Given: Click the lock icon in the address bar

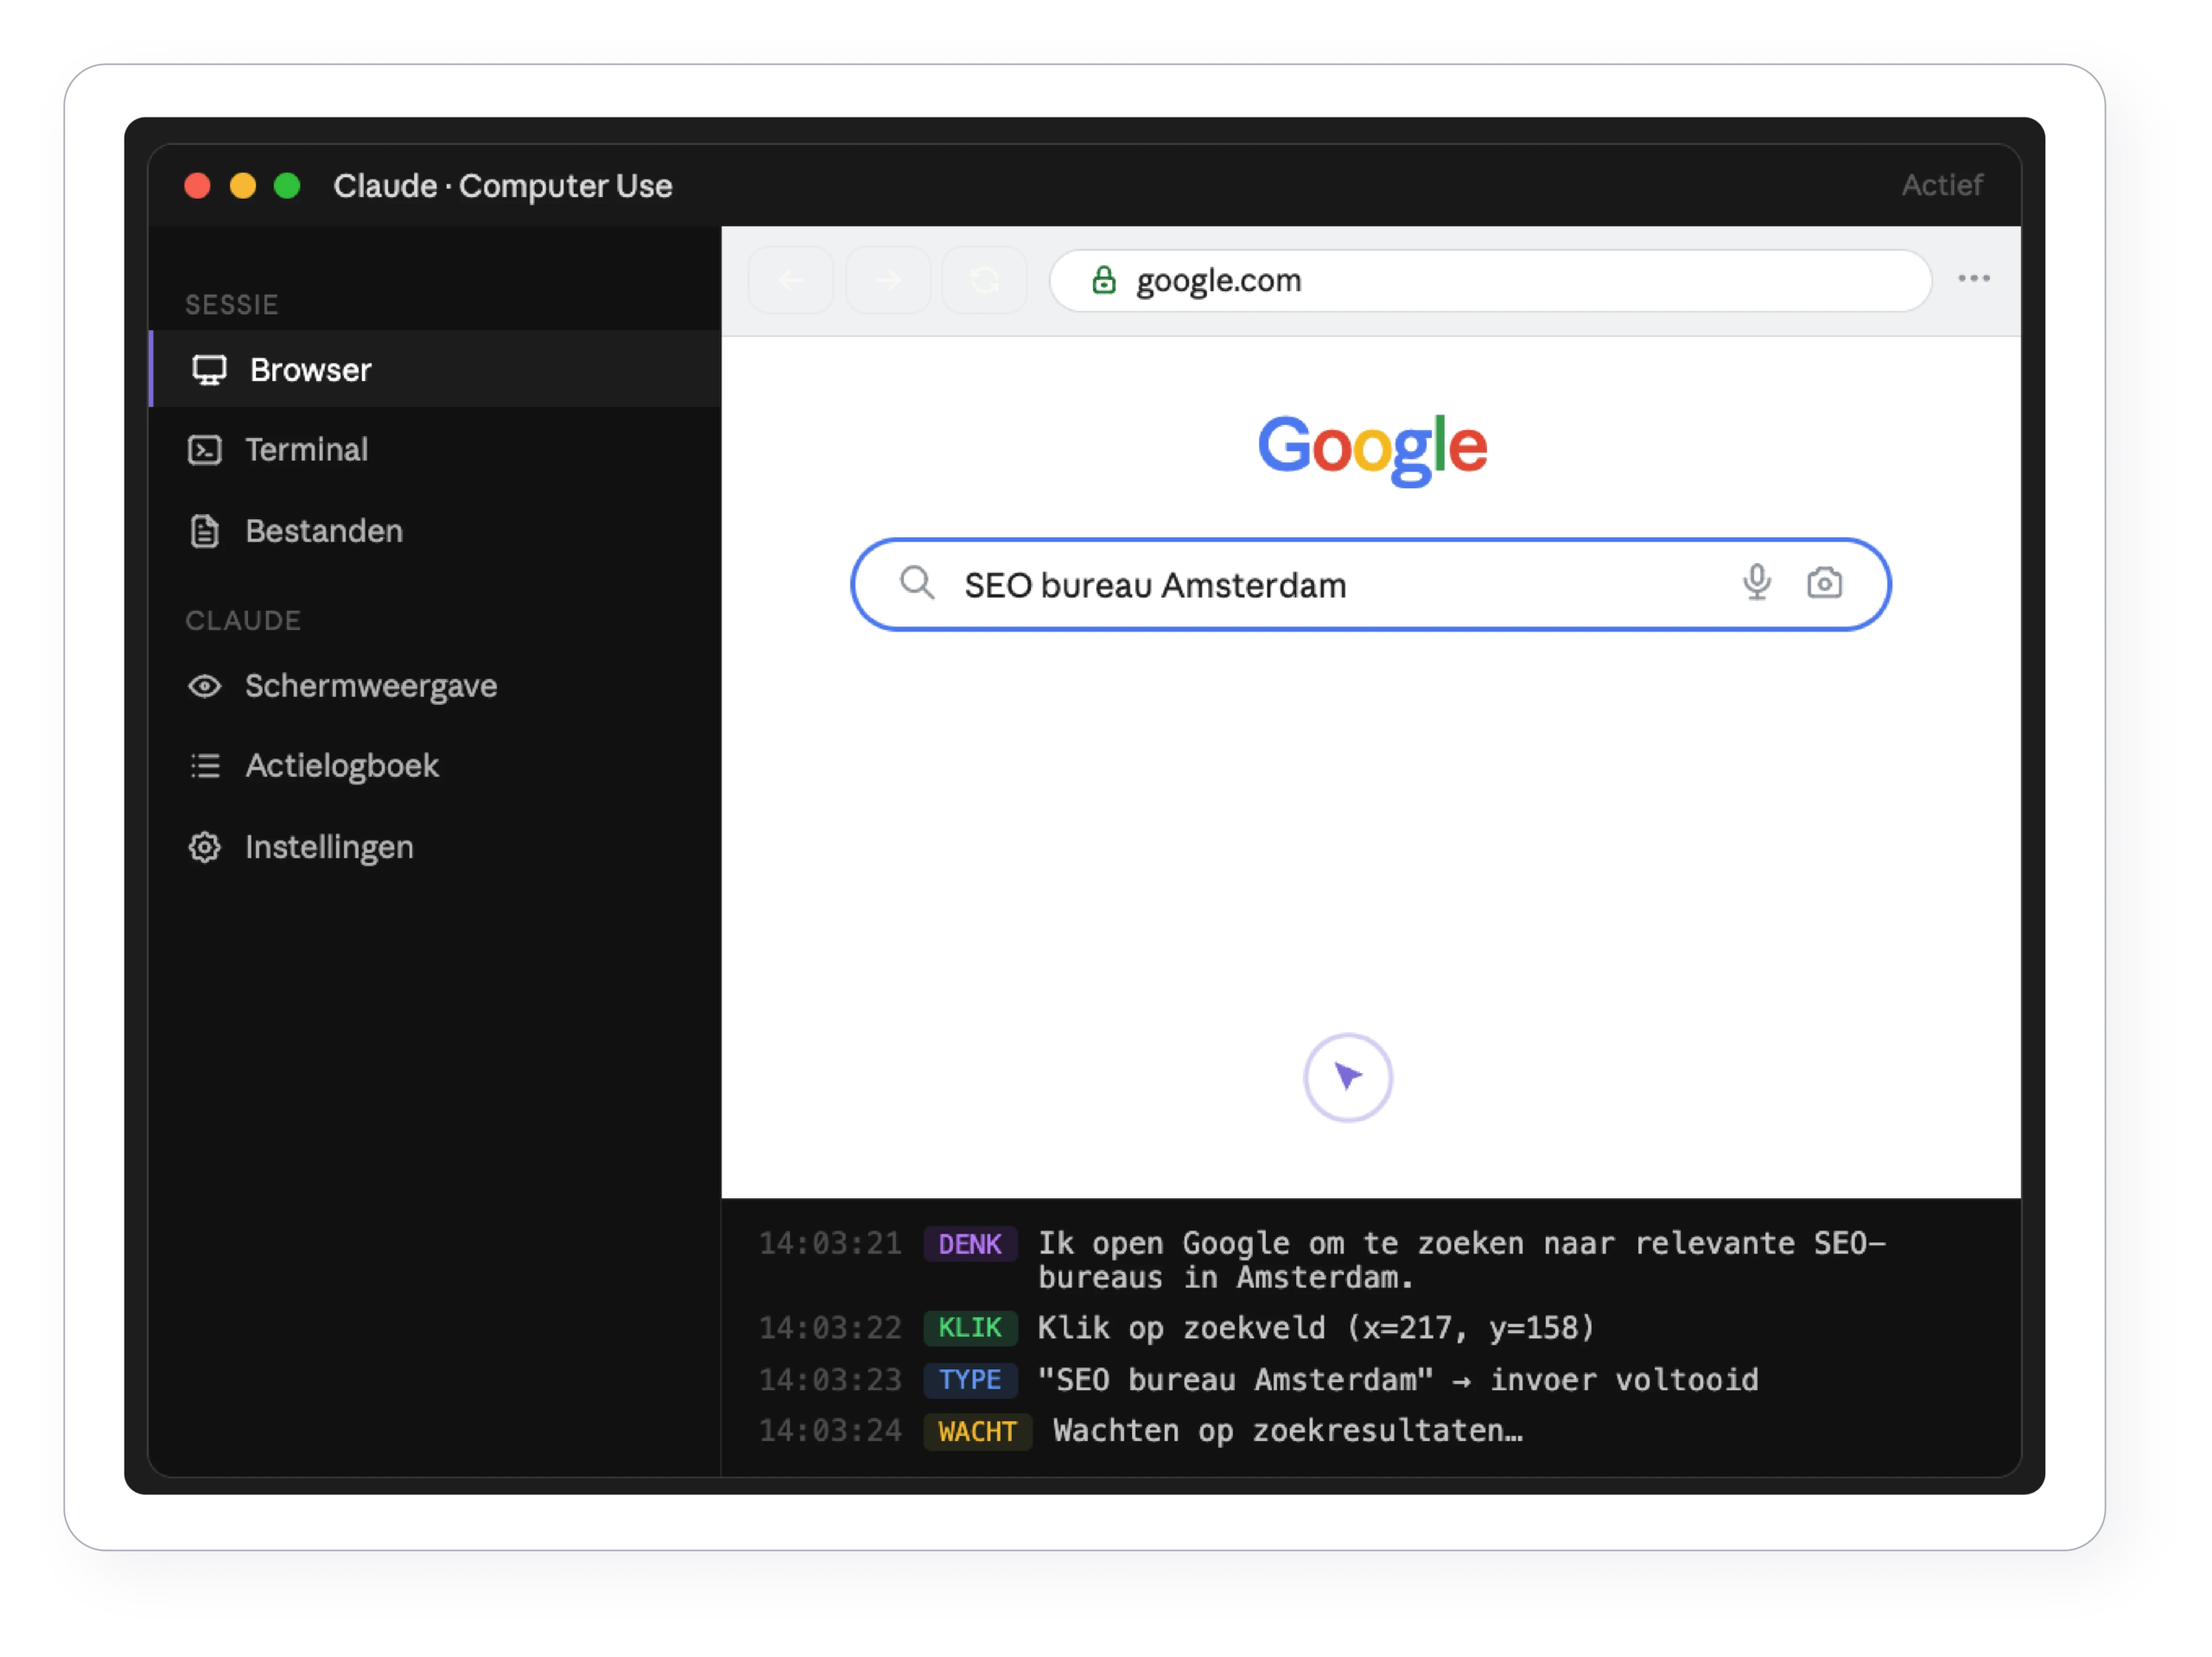Looking at the screenshot, I should pos(1103,280).
